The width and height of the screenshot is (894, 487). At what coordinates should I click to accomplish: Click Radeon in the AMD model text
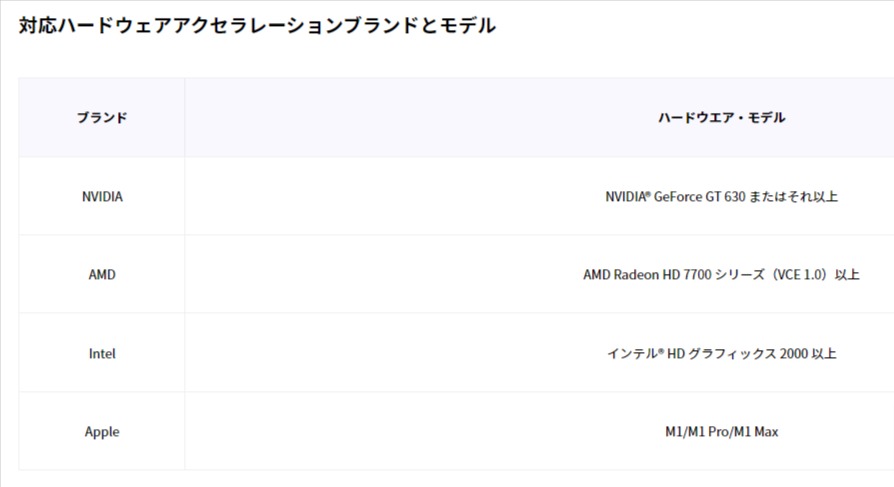[x=636, y=274]
